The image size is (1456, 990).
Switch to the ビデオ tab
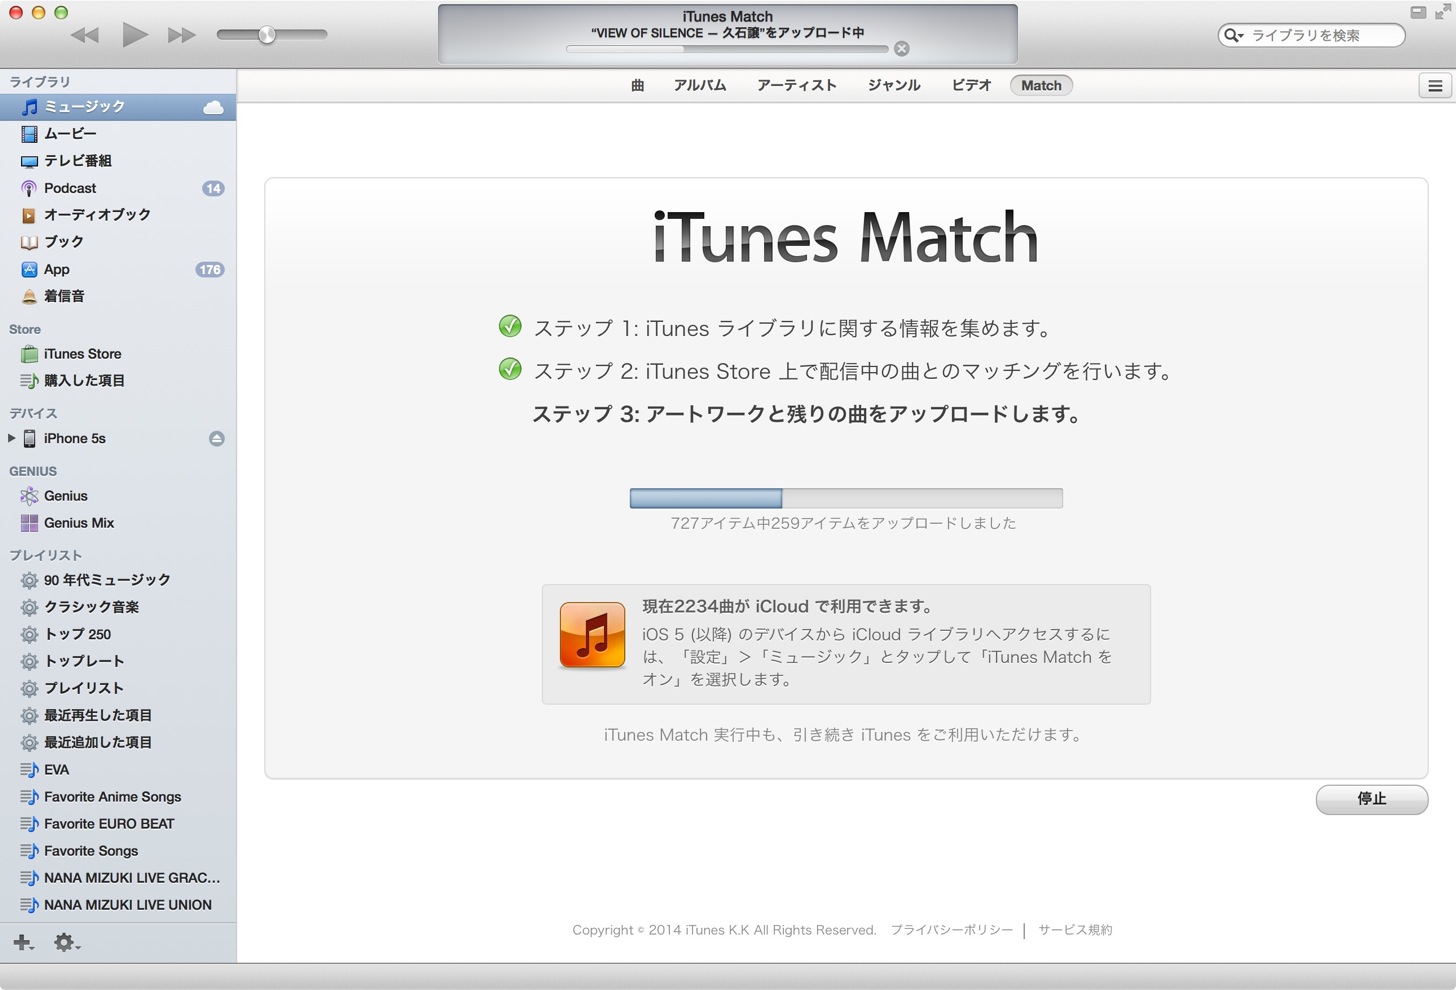coord(971,86)
